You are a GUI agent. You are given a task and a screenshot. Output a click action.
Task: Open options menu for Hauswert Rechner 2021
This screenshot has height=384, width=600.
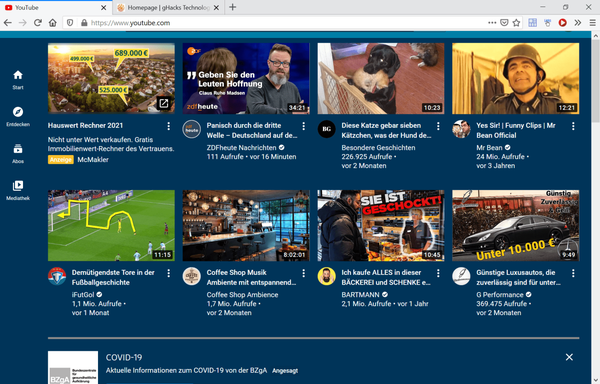pos(168,126)
